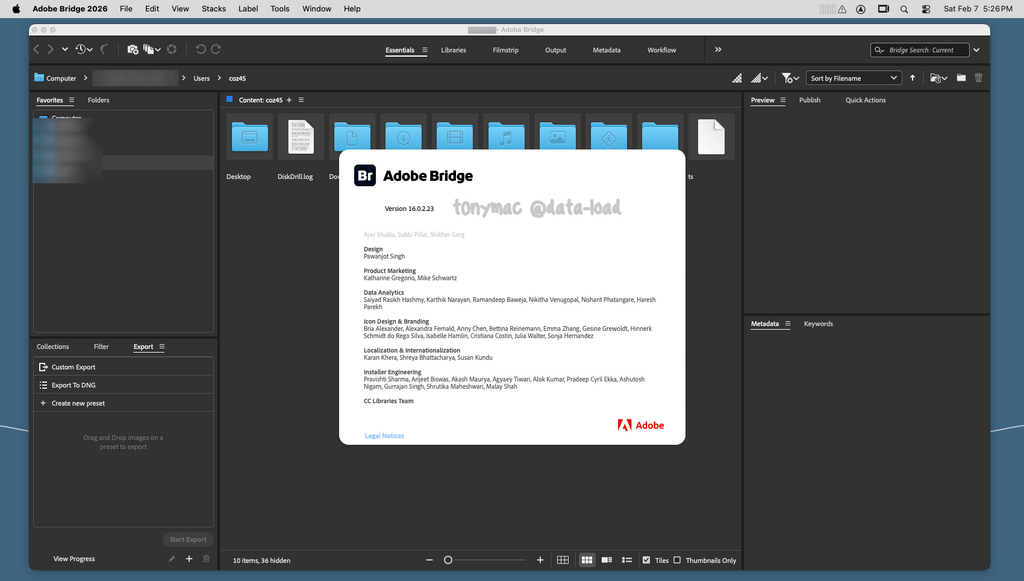The width and height of the screenshot is (1024, 581).
Task: Switch to the Quick Actions tab
Action: 865,101
